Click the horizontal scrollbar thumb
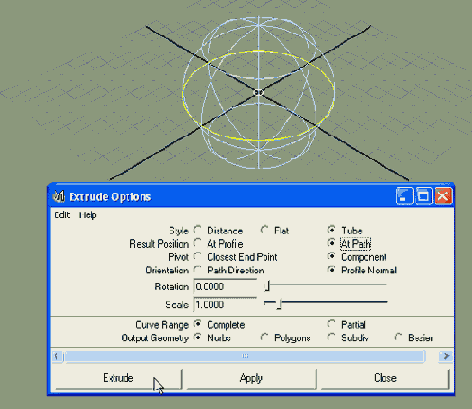The height and width of the screenshot is (409, 472). pyautogui.click(x=245, y=356)
